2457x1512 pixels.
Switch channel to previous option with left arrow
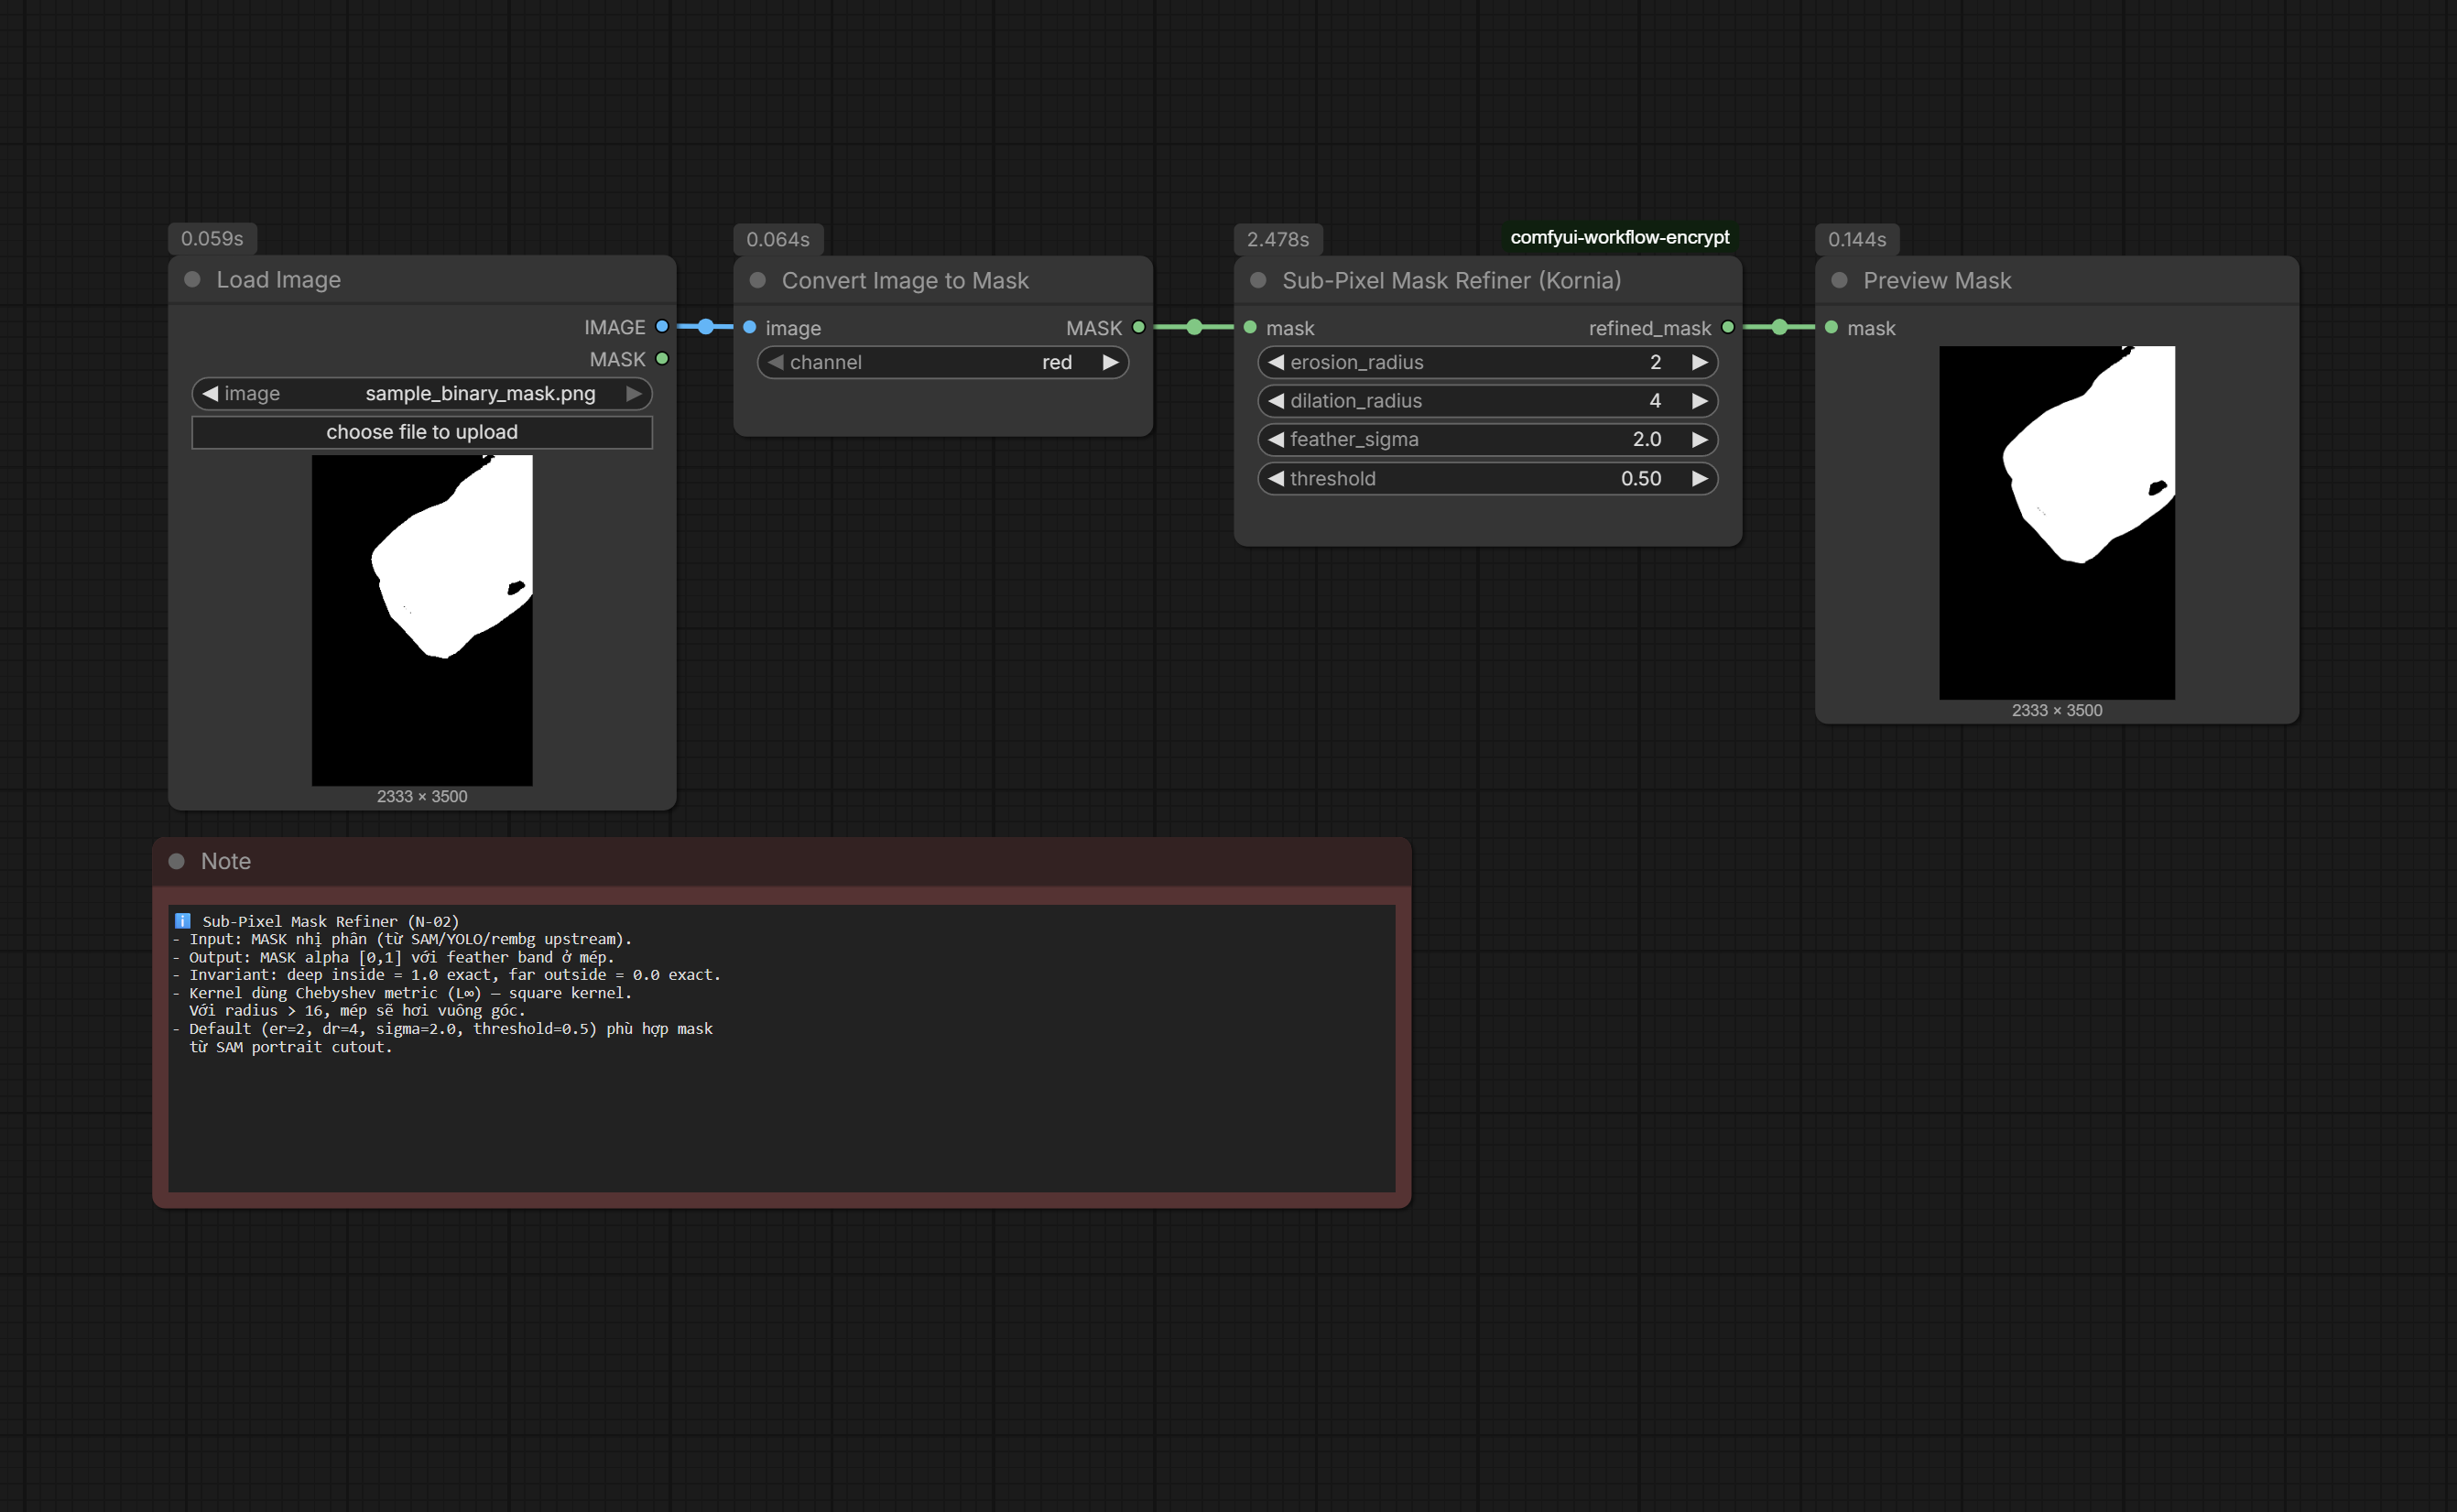(775, 363)
